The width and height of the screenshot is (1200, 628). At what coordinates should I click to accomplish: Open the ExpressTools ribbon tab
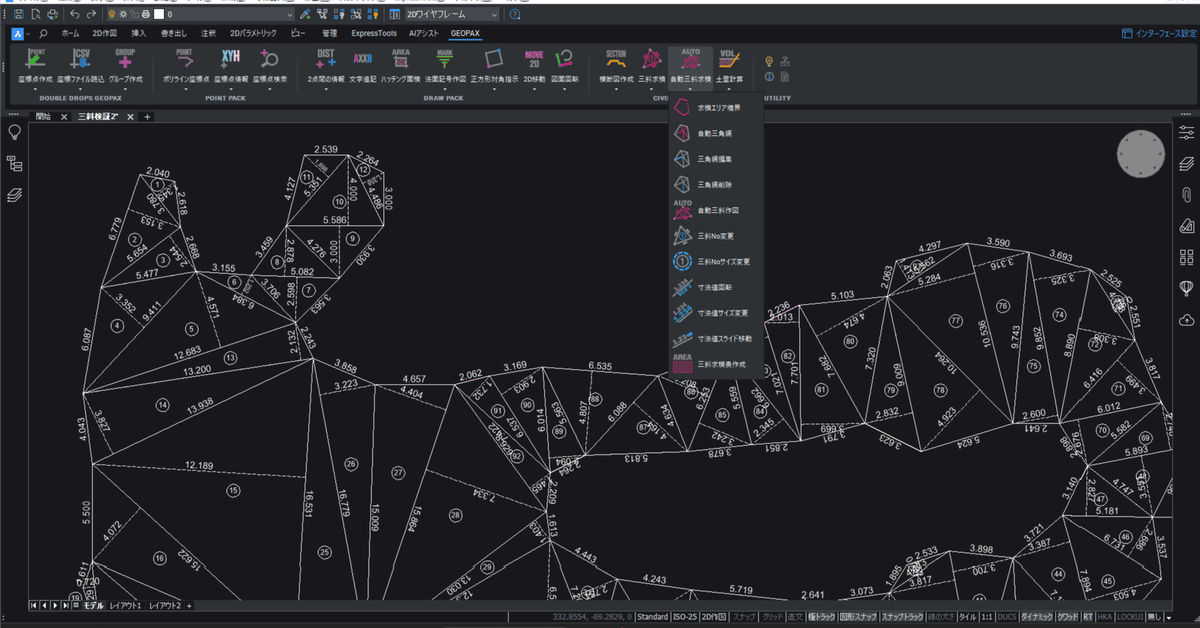(x=374, y=33)
